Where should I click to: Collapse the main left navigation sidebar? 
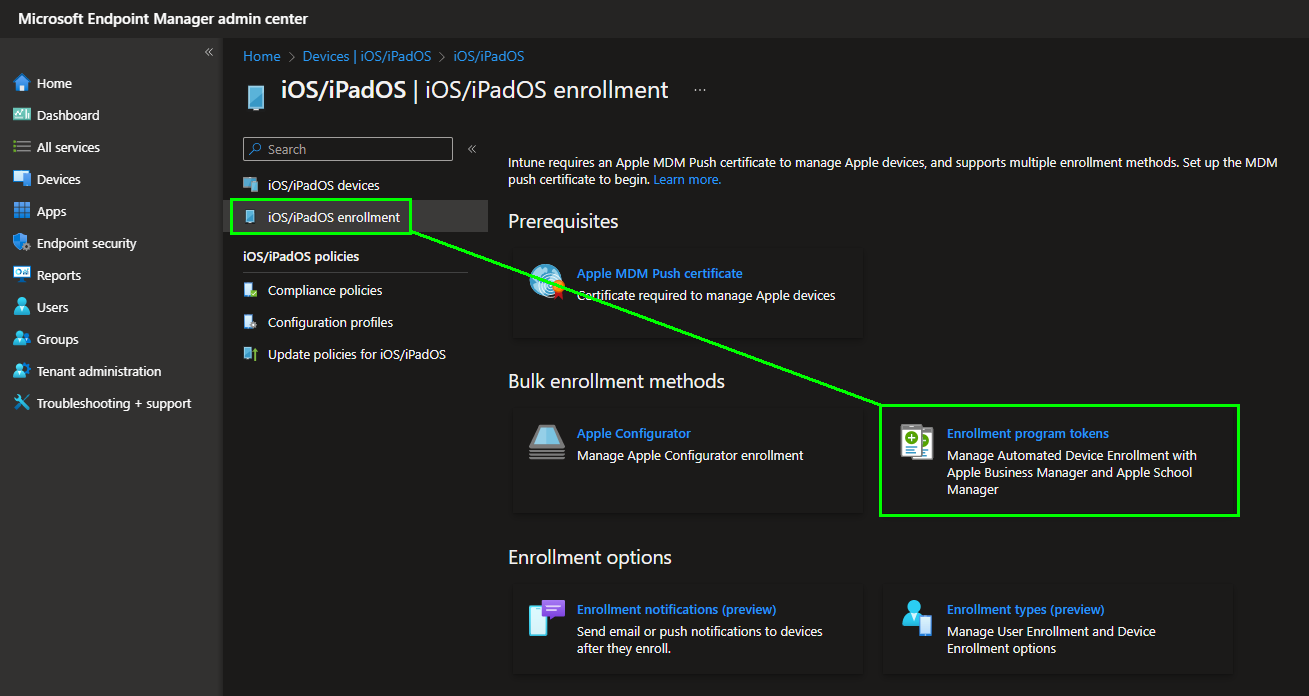click(209, 52)
